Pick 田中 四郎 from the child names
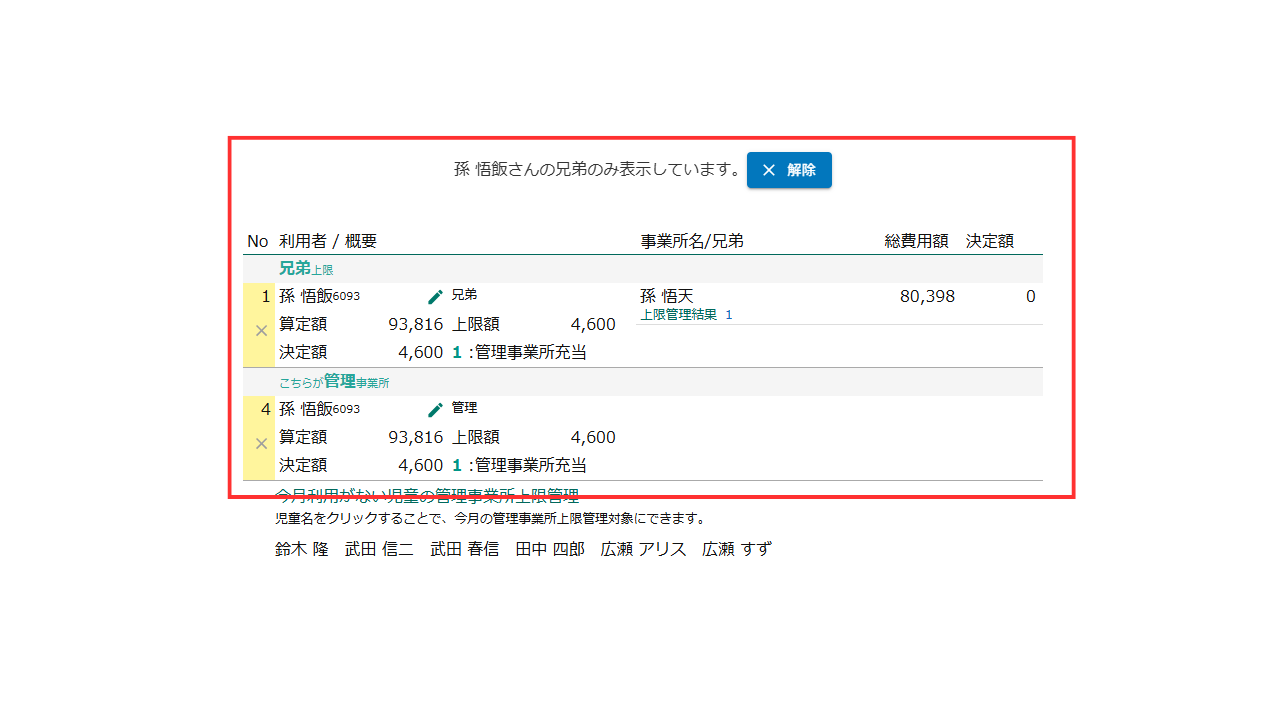This screenshot has height=720, width=1280. tap(549, 549)
